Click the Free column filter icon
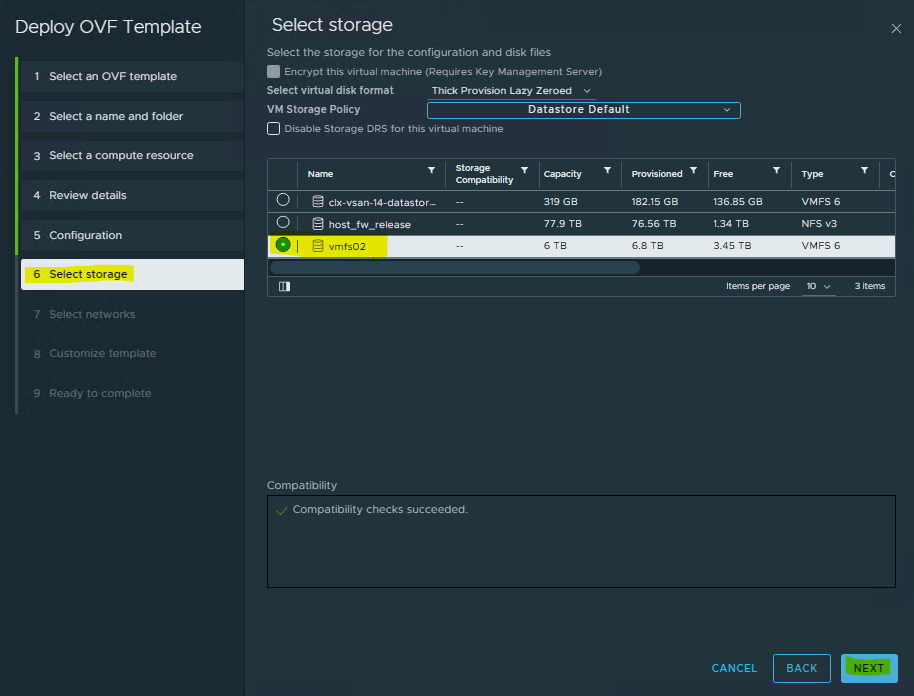This screenshot has width=914, height=696. click(776, 170)
